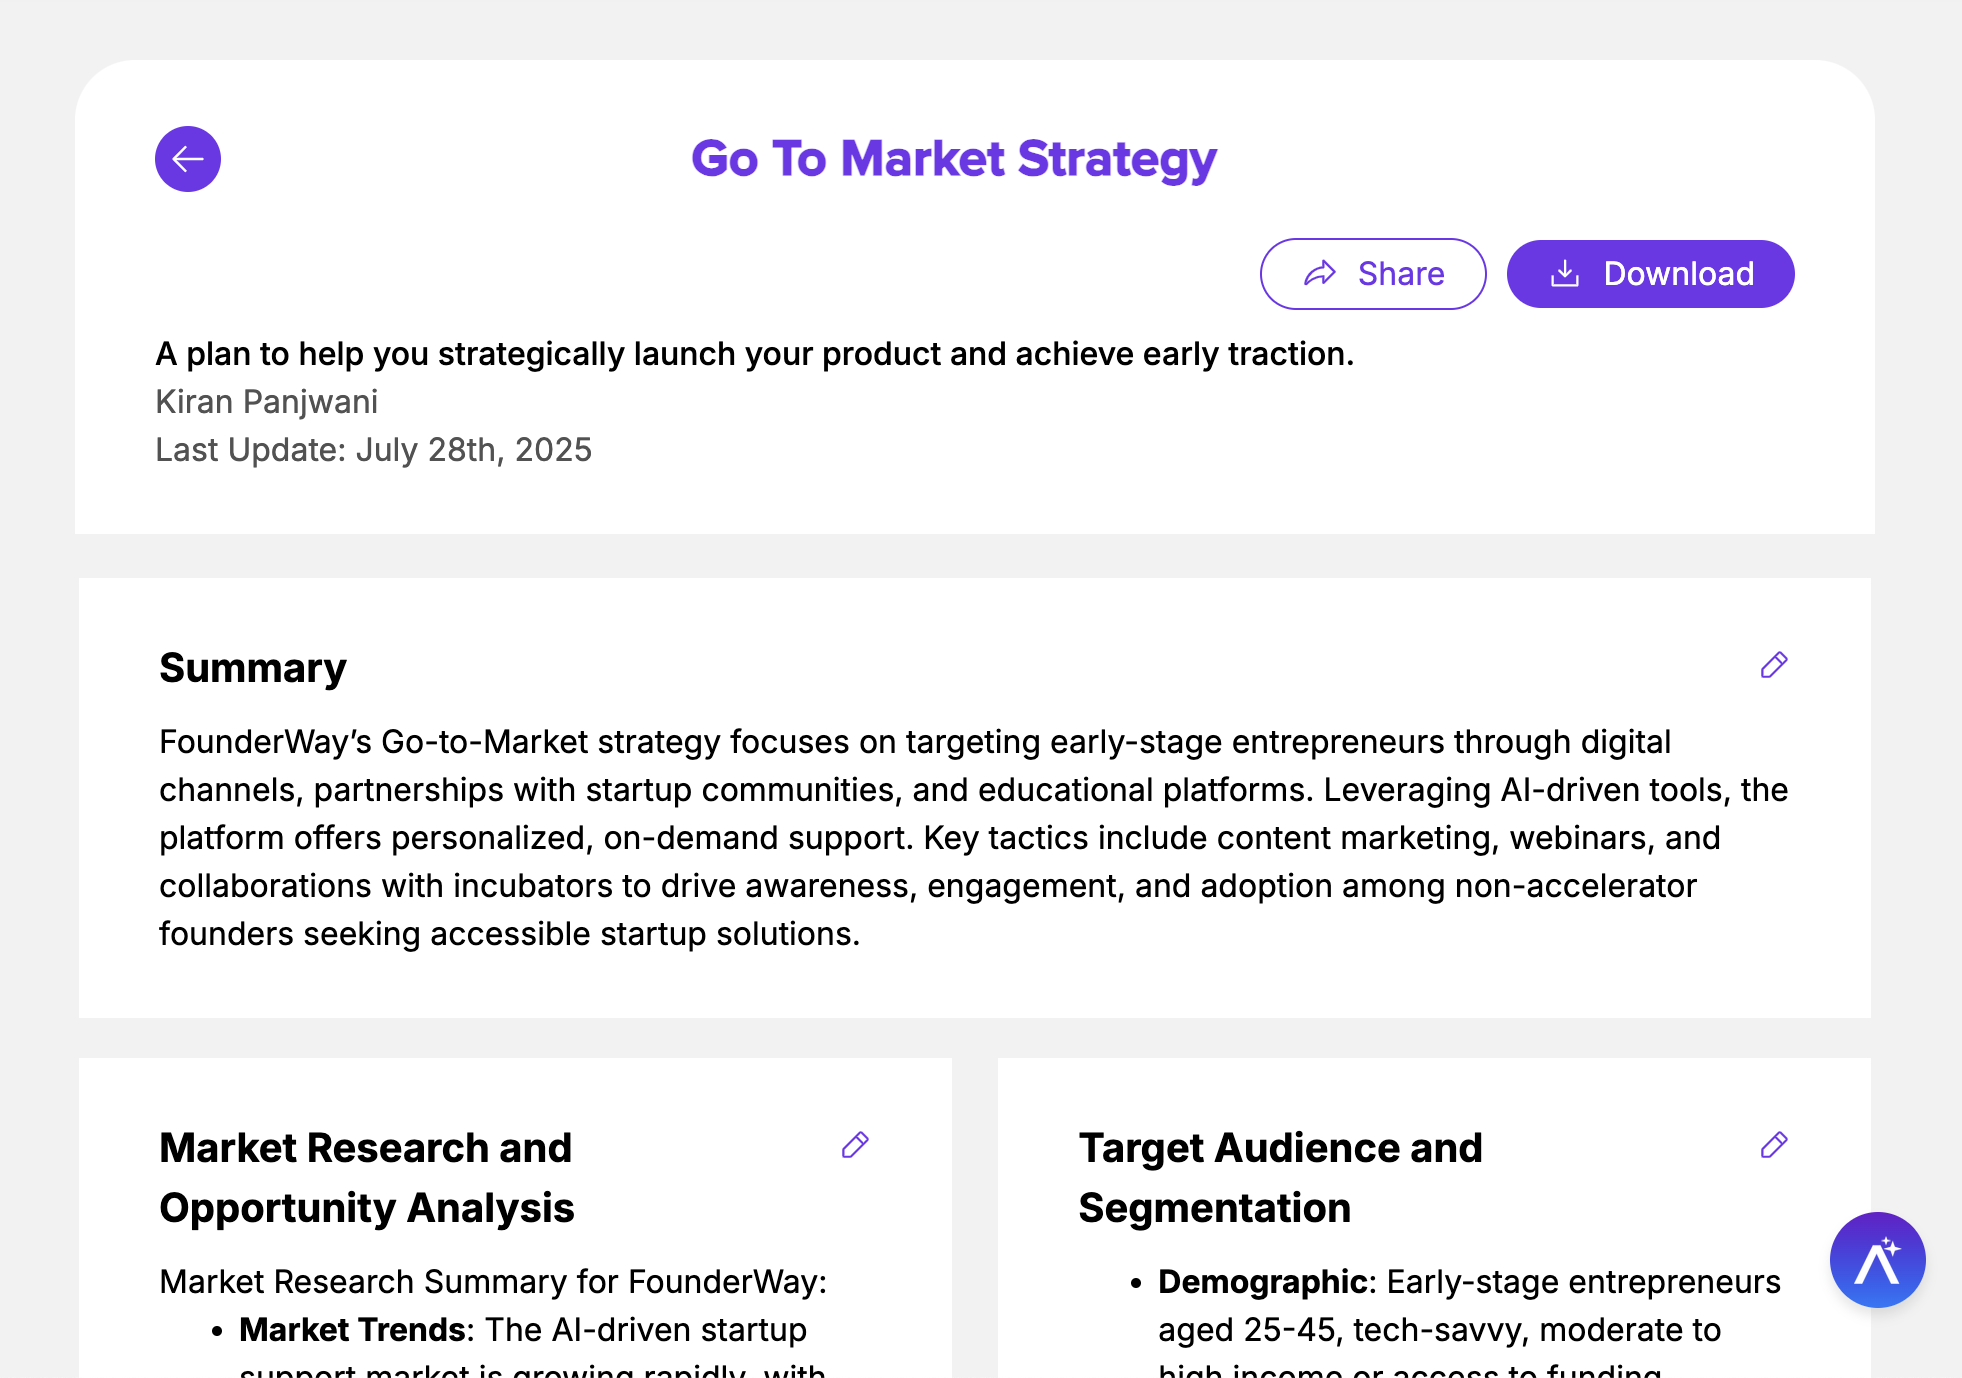Click the Market Research Summary for FounderWay line
The width and height of the screenshot is (1962, 1378).
(493, 1282)
